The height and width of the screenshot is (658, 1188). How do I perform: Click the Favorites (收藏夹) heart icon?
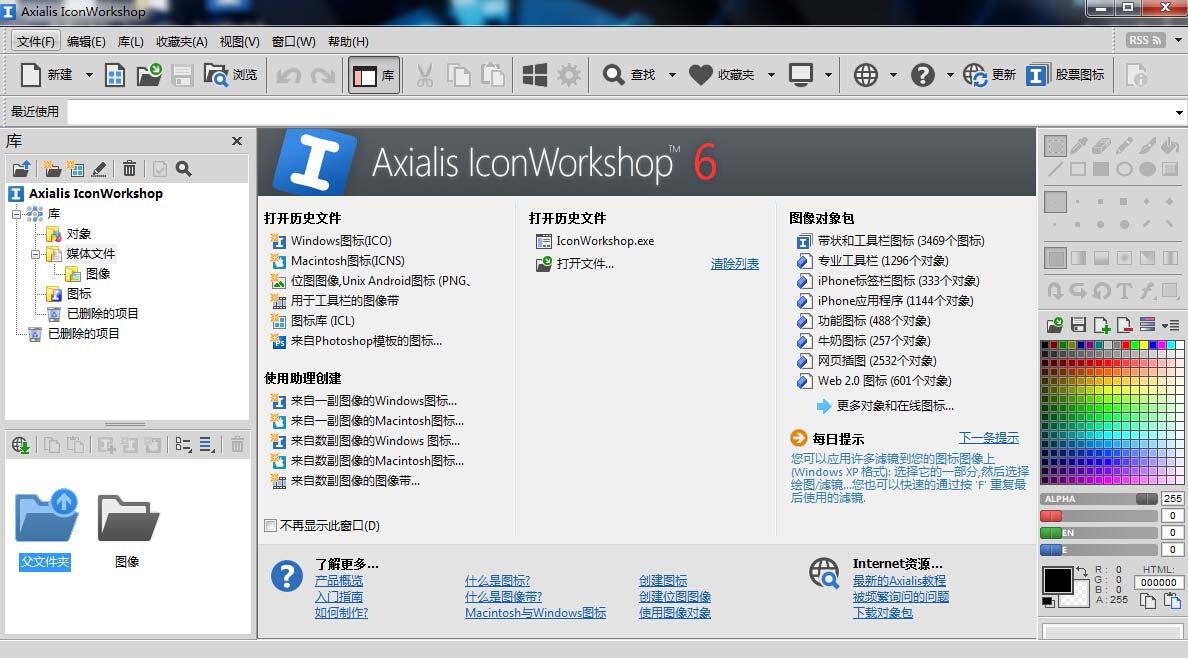(701, 75)
